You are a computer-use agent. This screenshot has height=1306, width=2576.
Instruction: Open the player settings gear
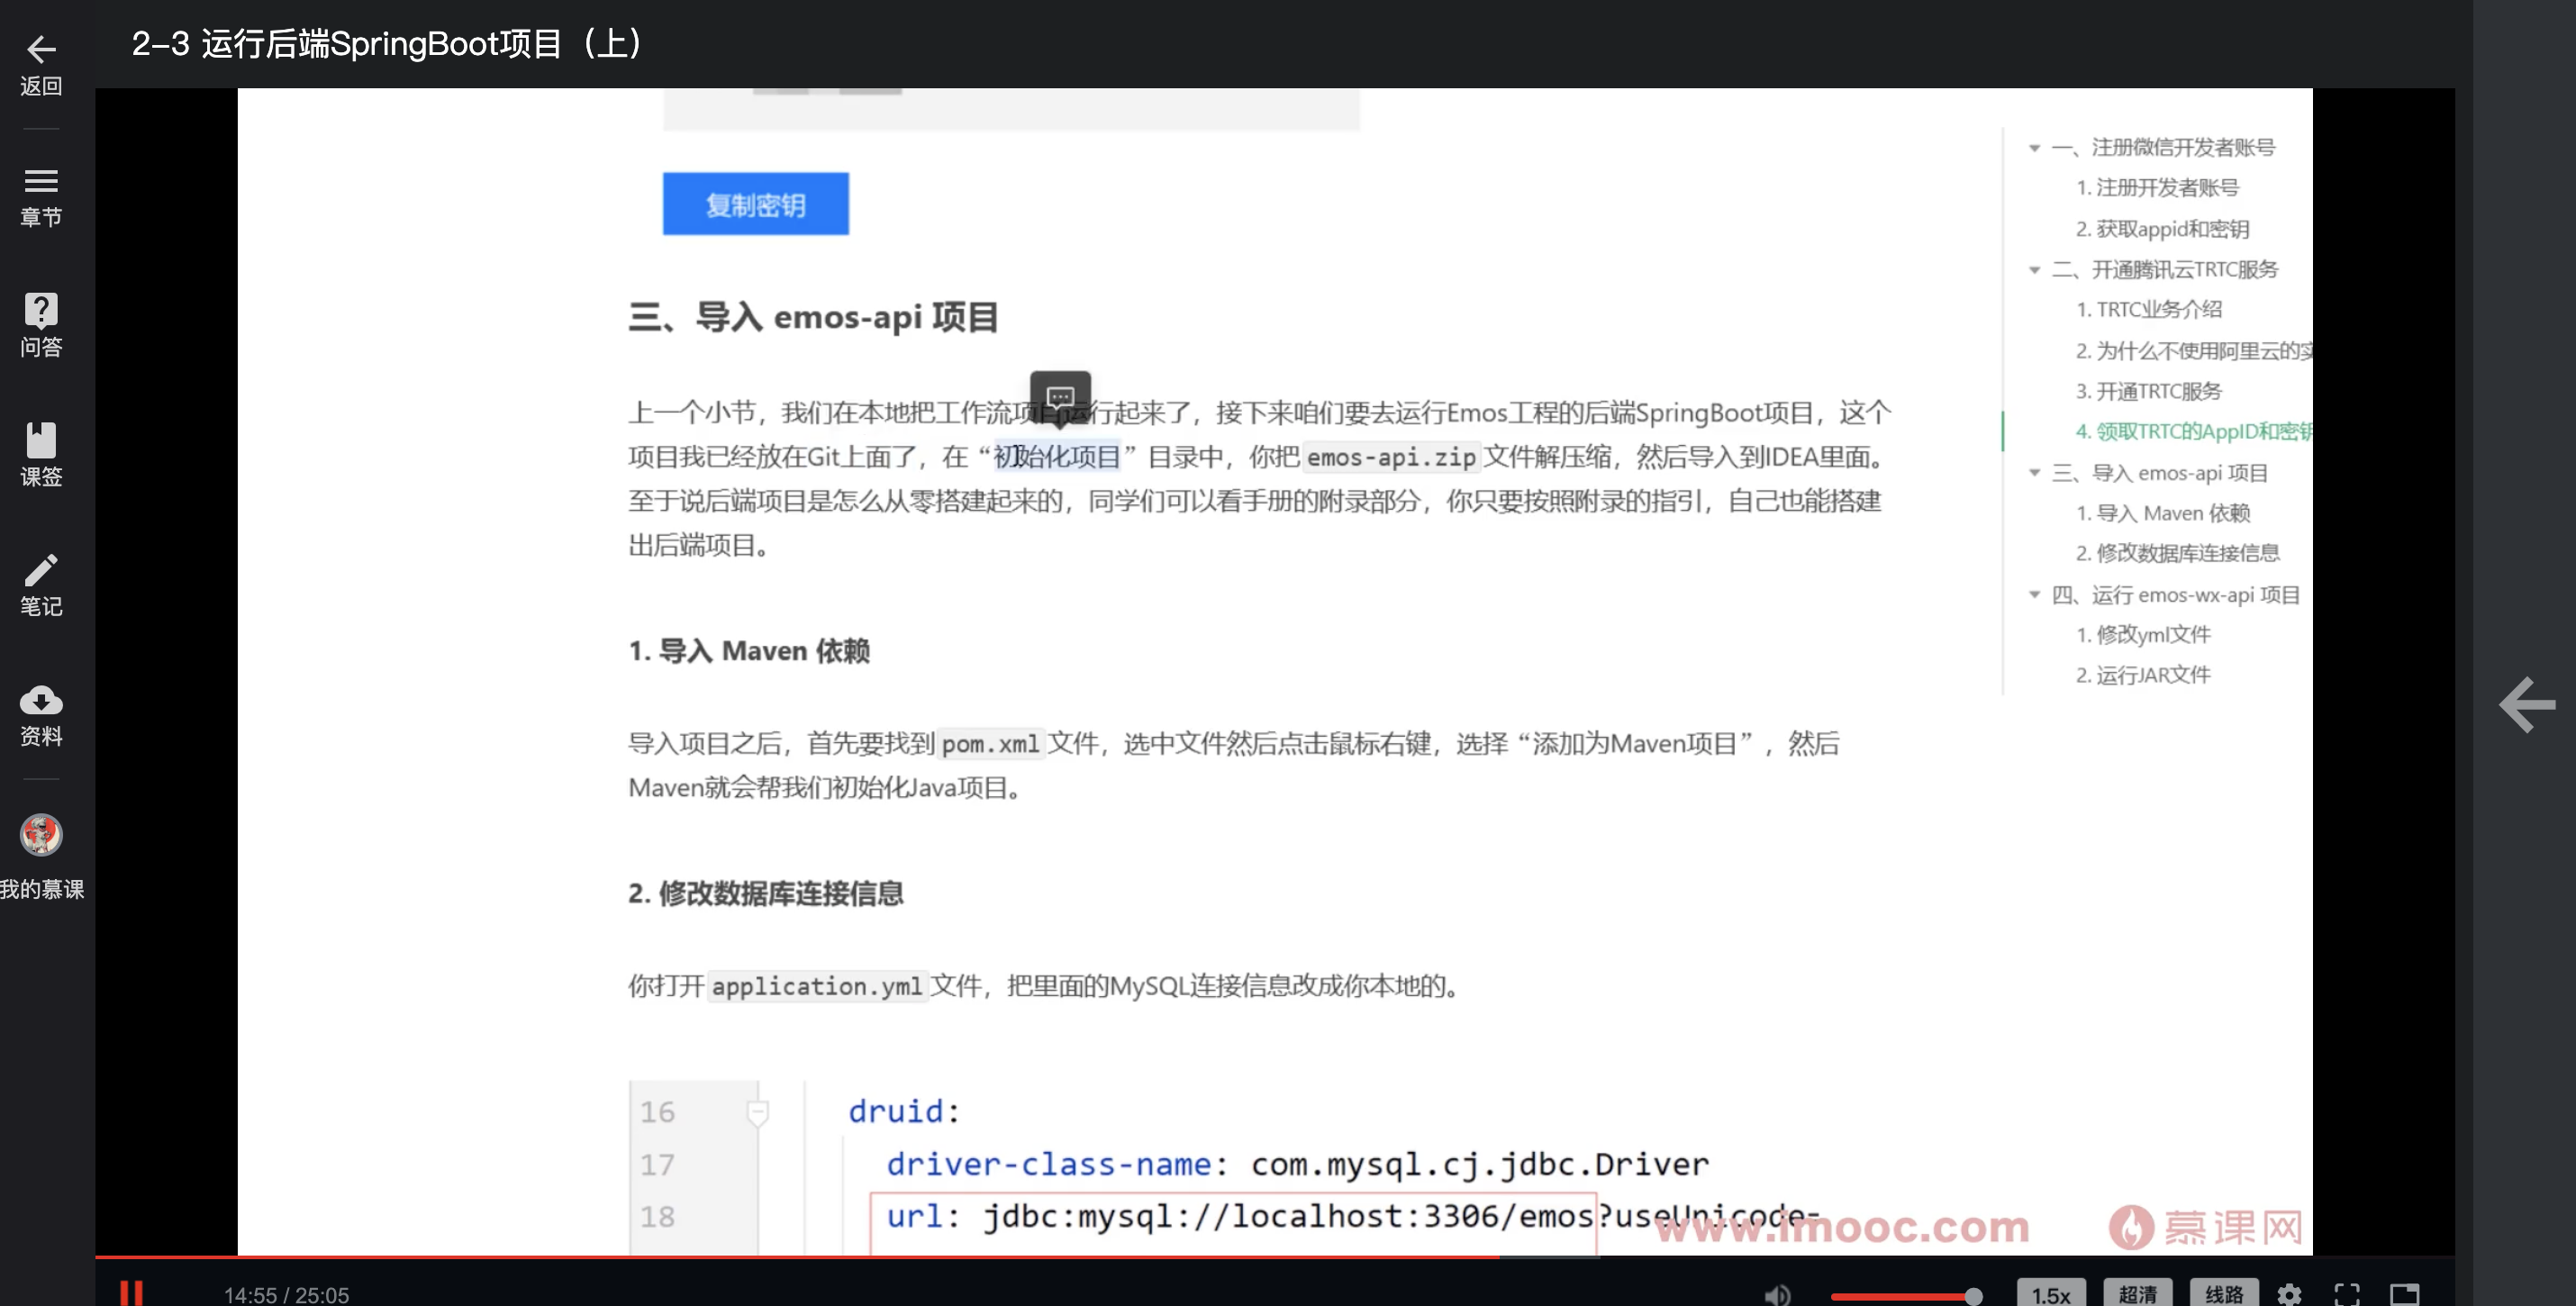tap(2290, 1294)
